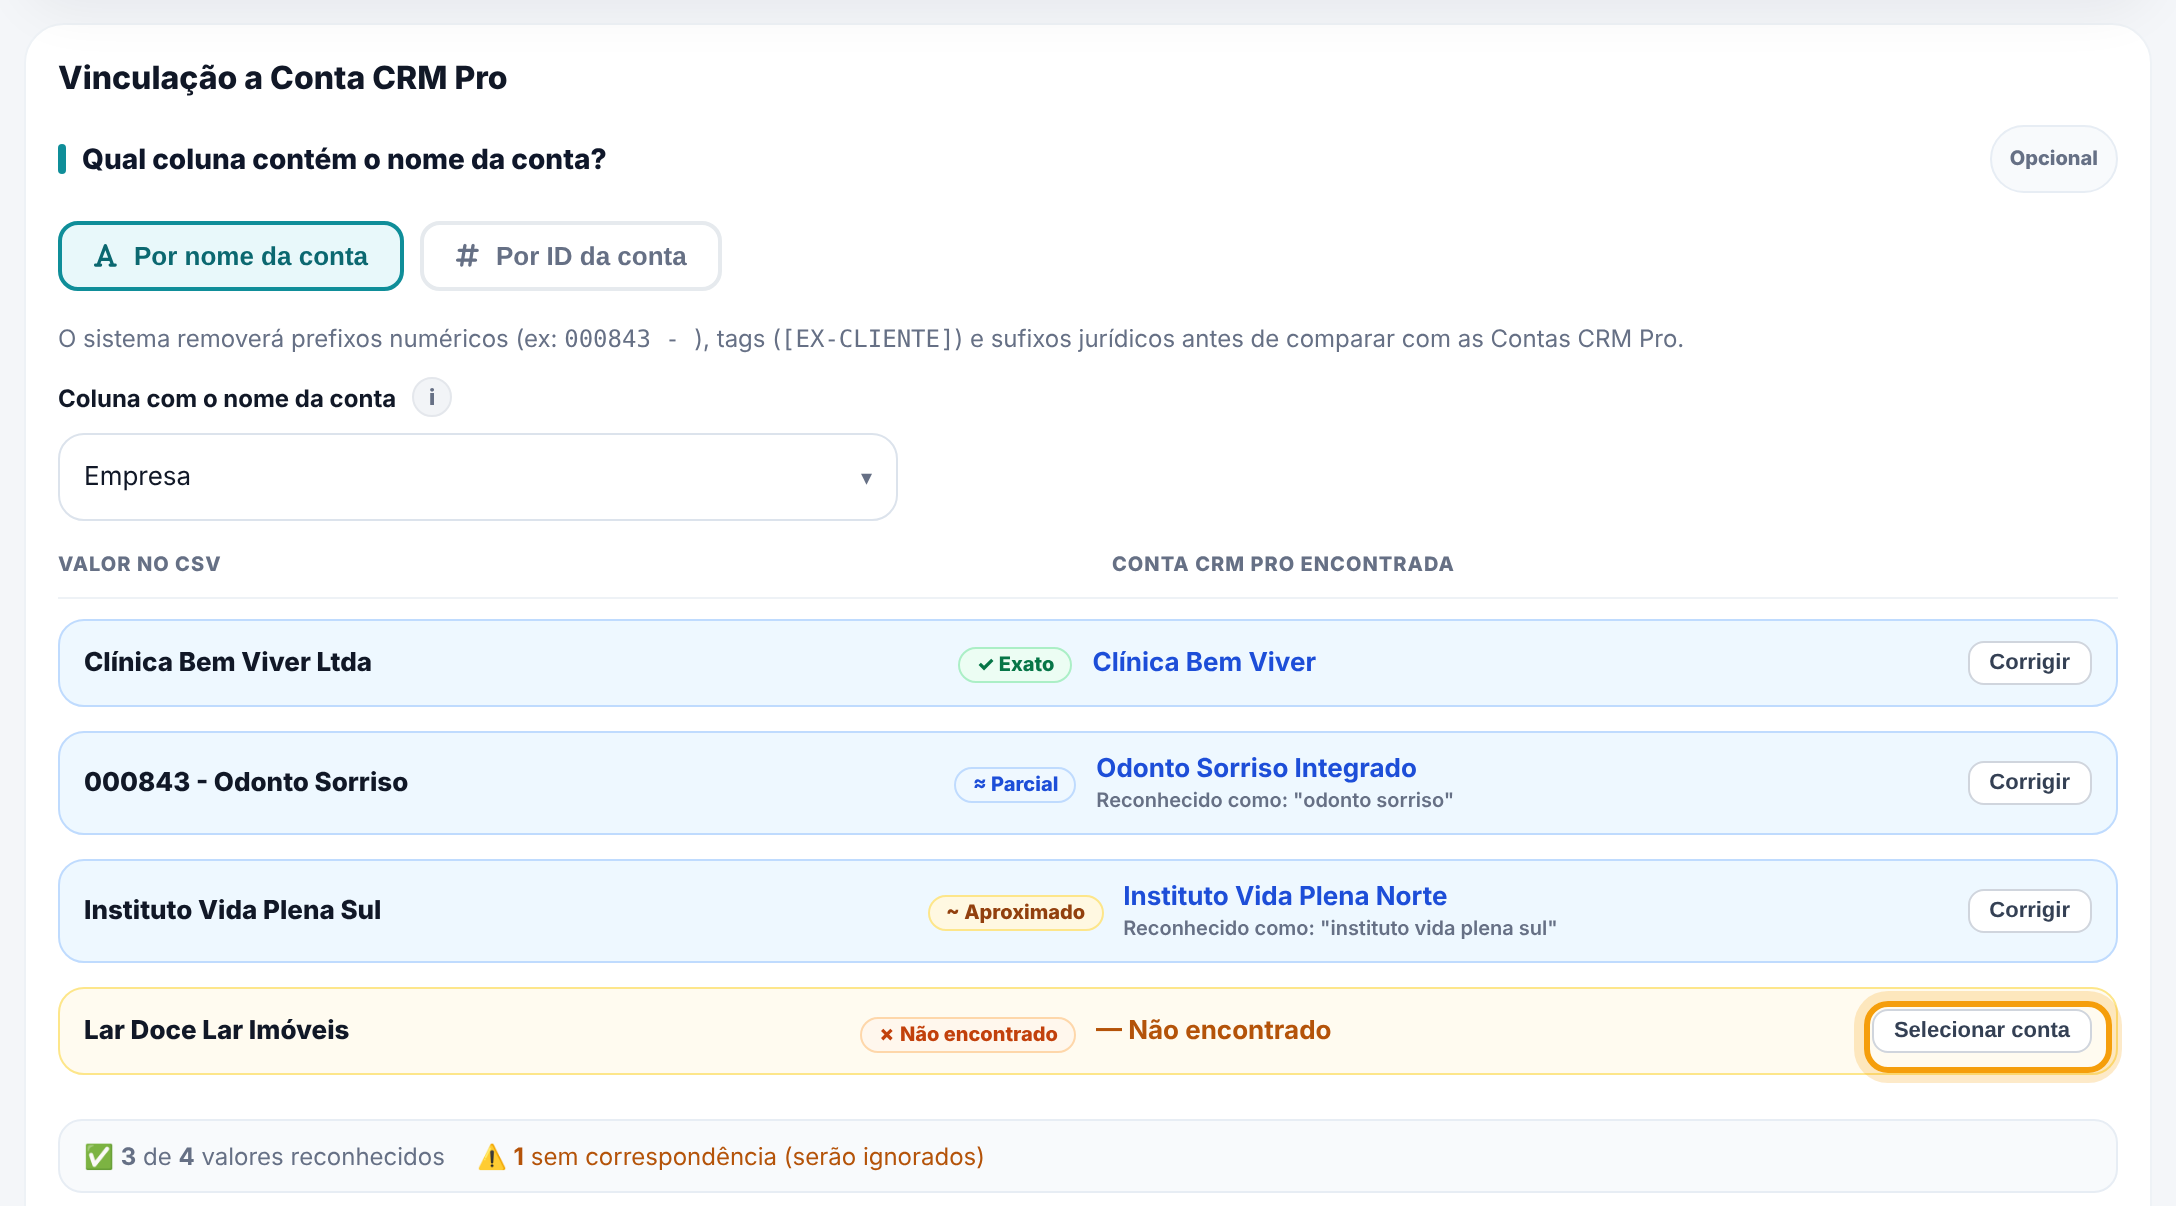
Task: Click the letter A icon on name option
Action: (x=105, y=257)
